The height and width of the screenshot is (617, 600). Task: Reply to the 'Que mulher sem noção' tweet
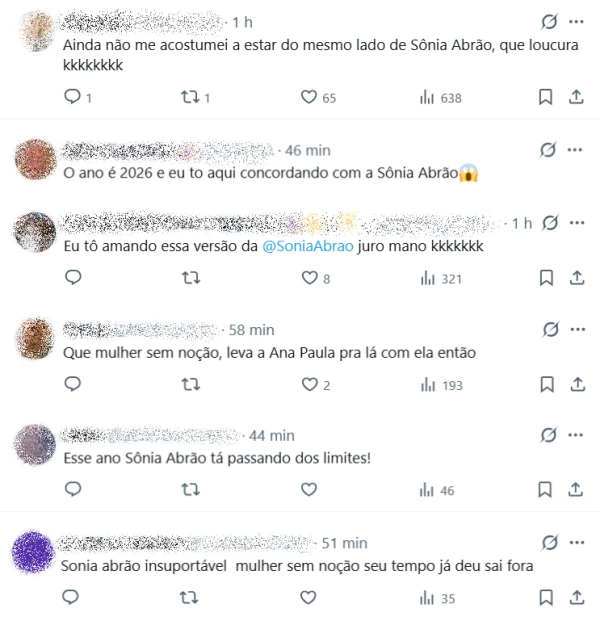point(73,384)
